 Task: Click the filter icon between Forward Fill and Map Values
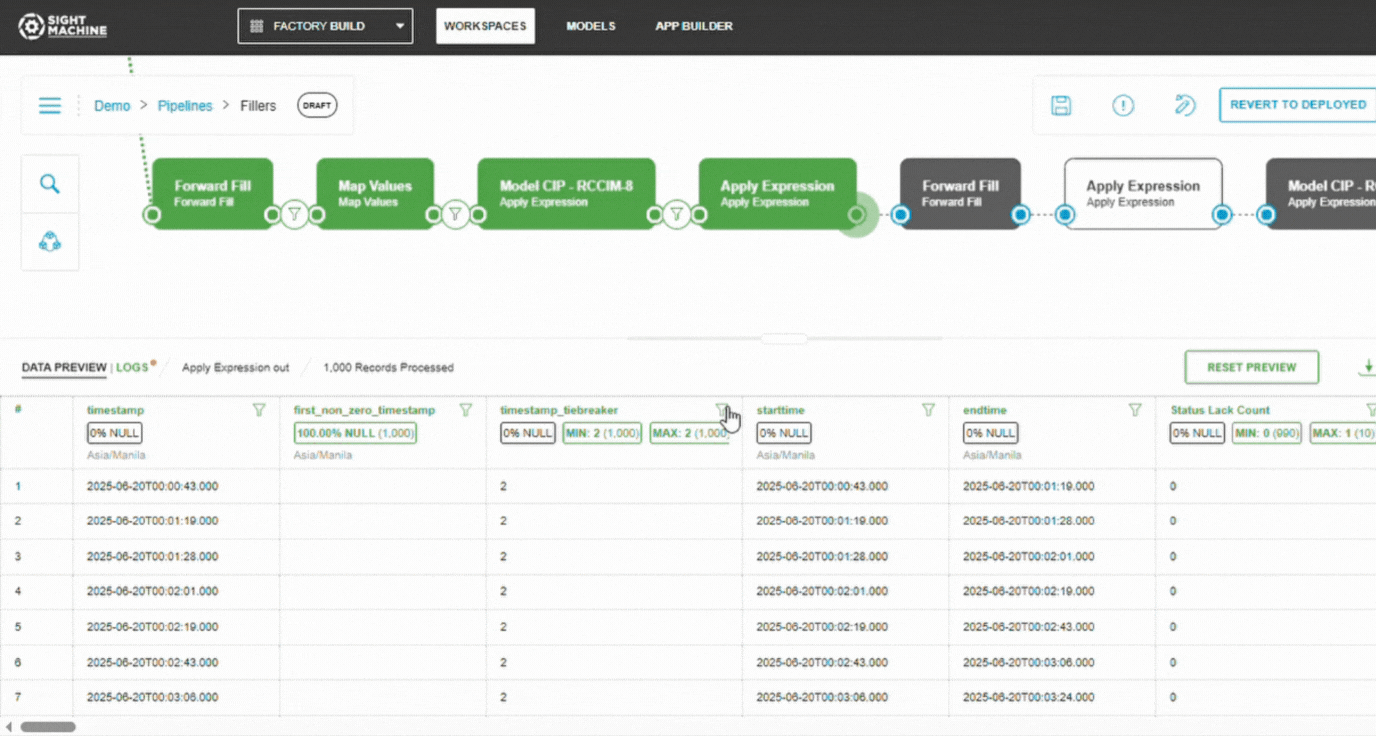click(294, 214)
